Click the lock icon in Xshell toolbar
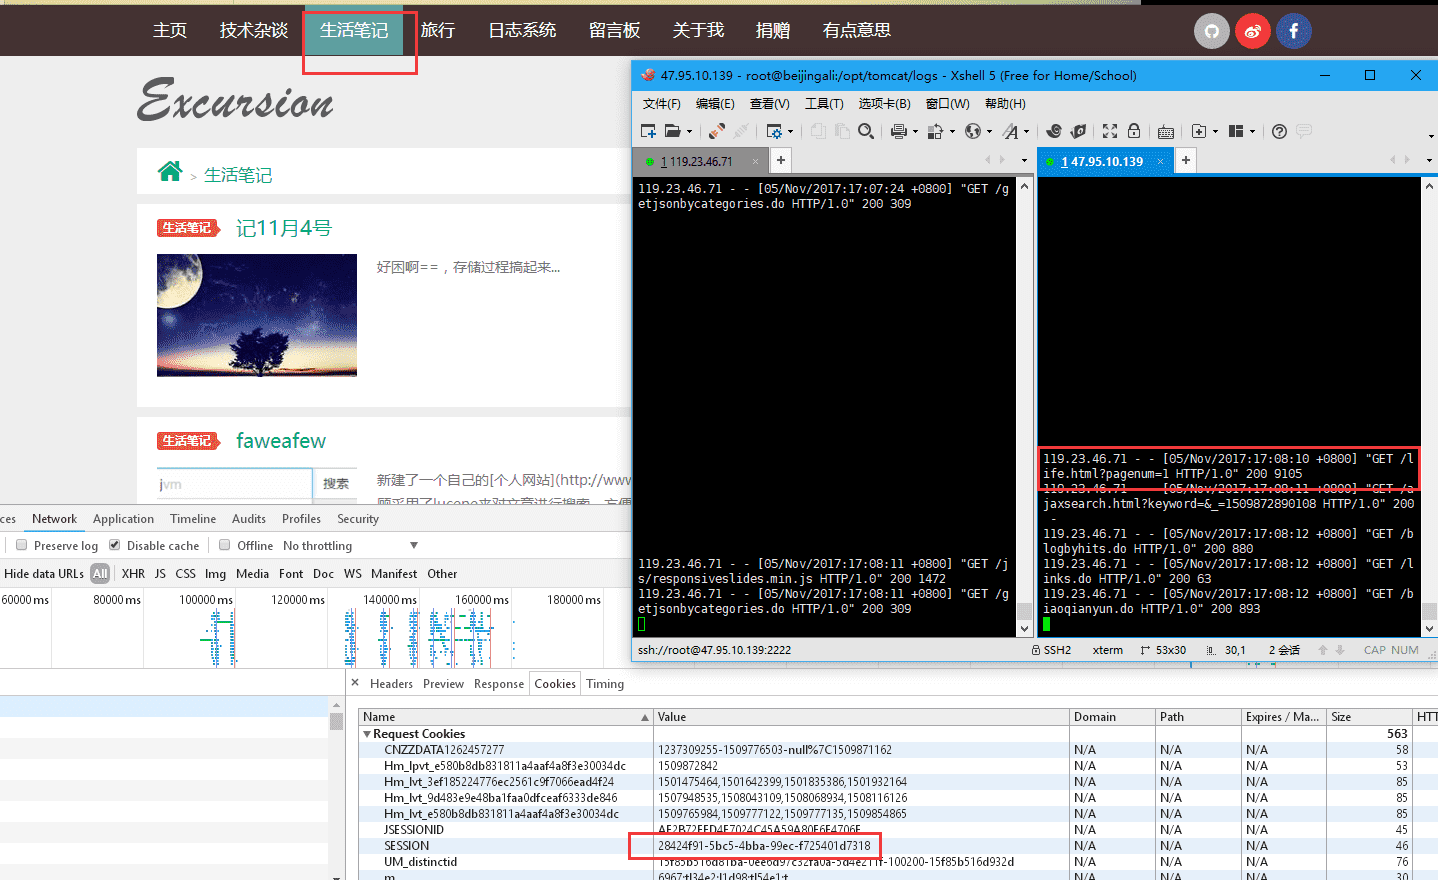 click(1134, 131)
